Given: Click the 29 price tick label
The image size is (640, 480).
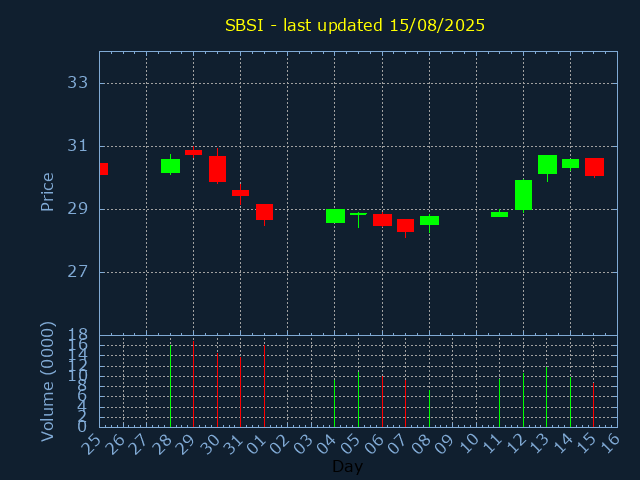Looking at the screenshot, I should 78,209.
